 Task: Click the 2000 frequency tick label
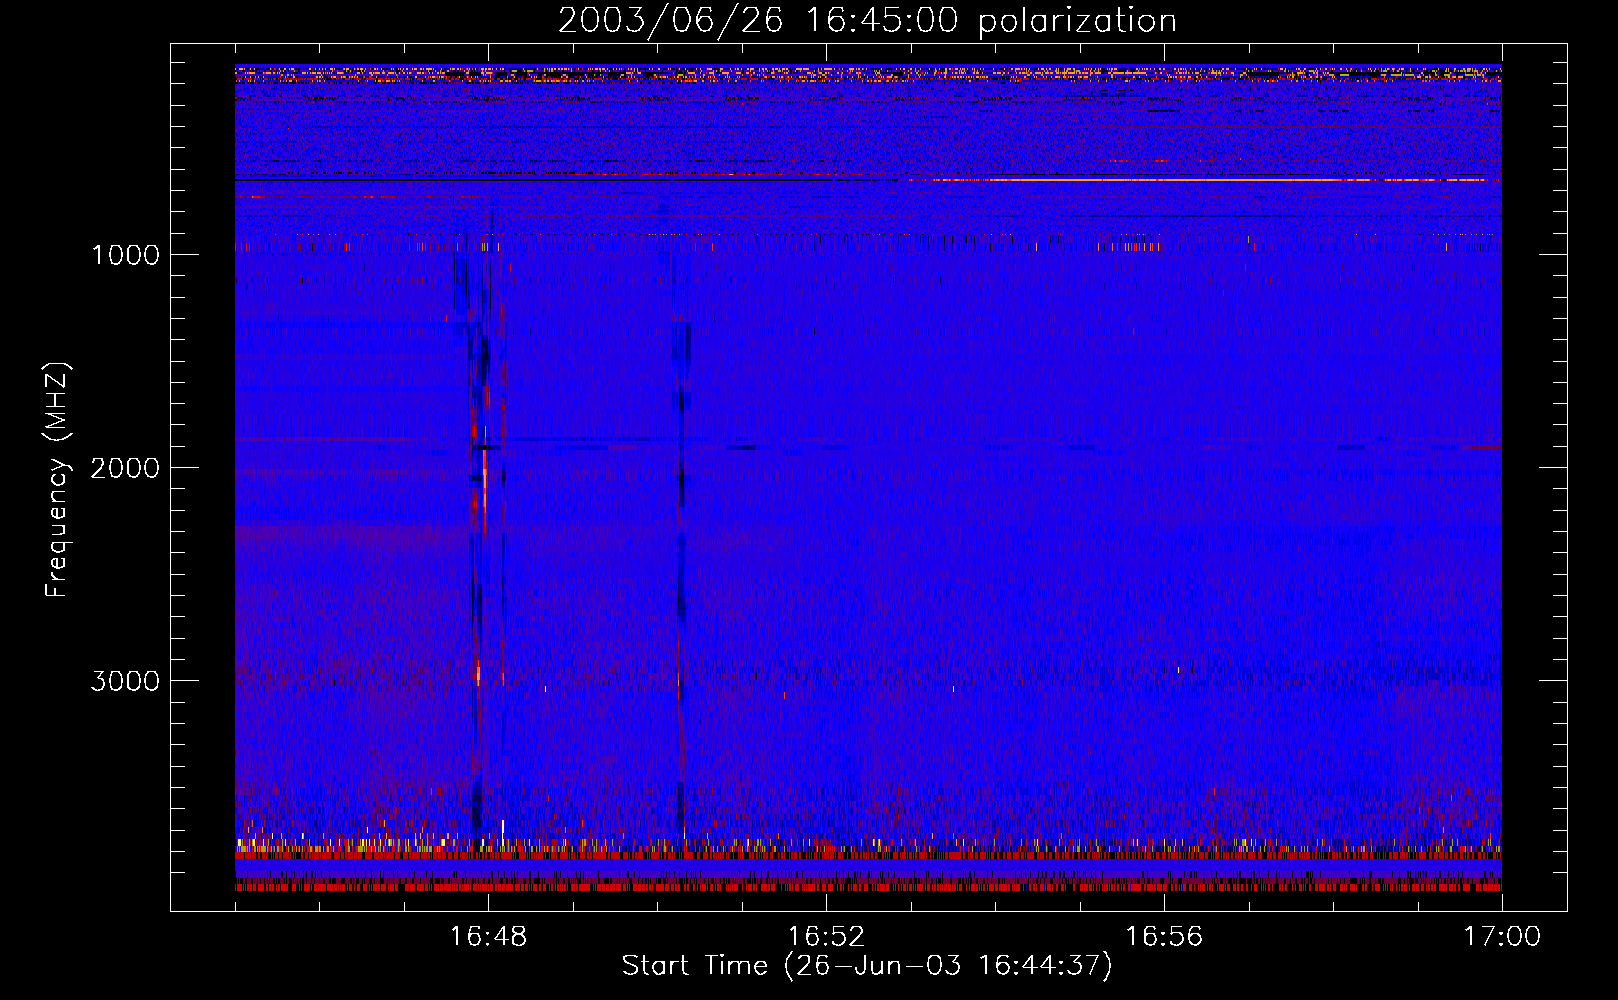(x=125, y=468)
